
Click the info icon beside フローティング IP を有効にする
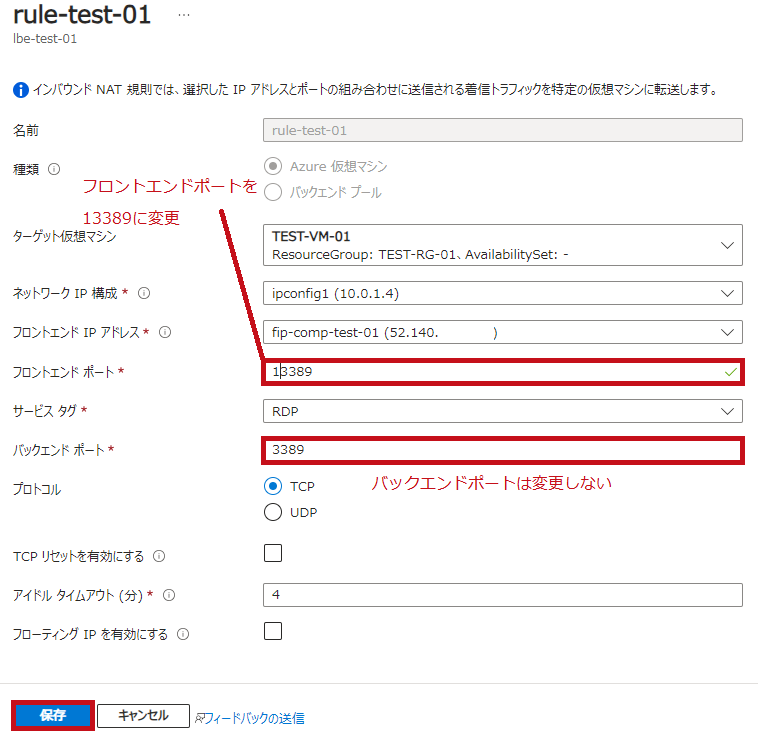[183, 634]
